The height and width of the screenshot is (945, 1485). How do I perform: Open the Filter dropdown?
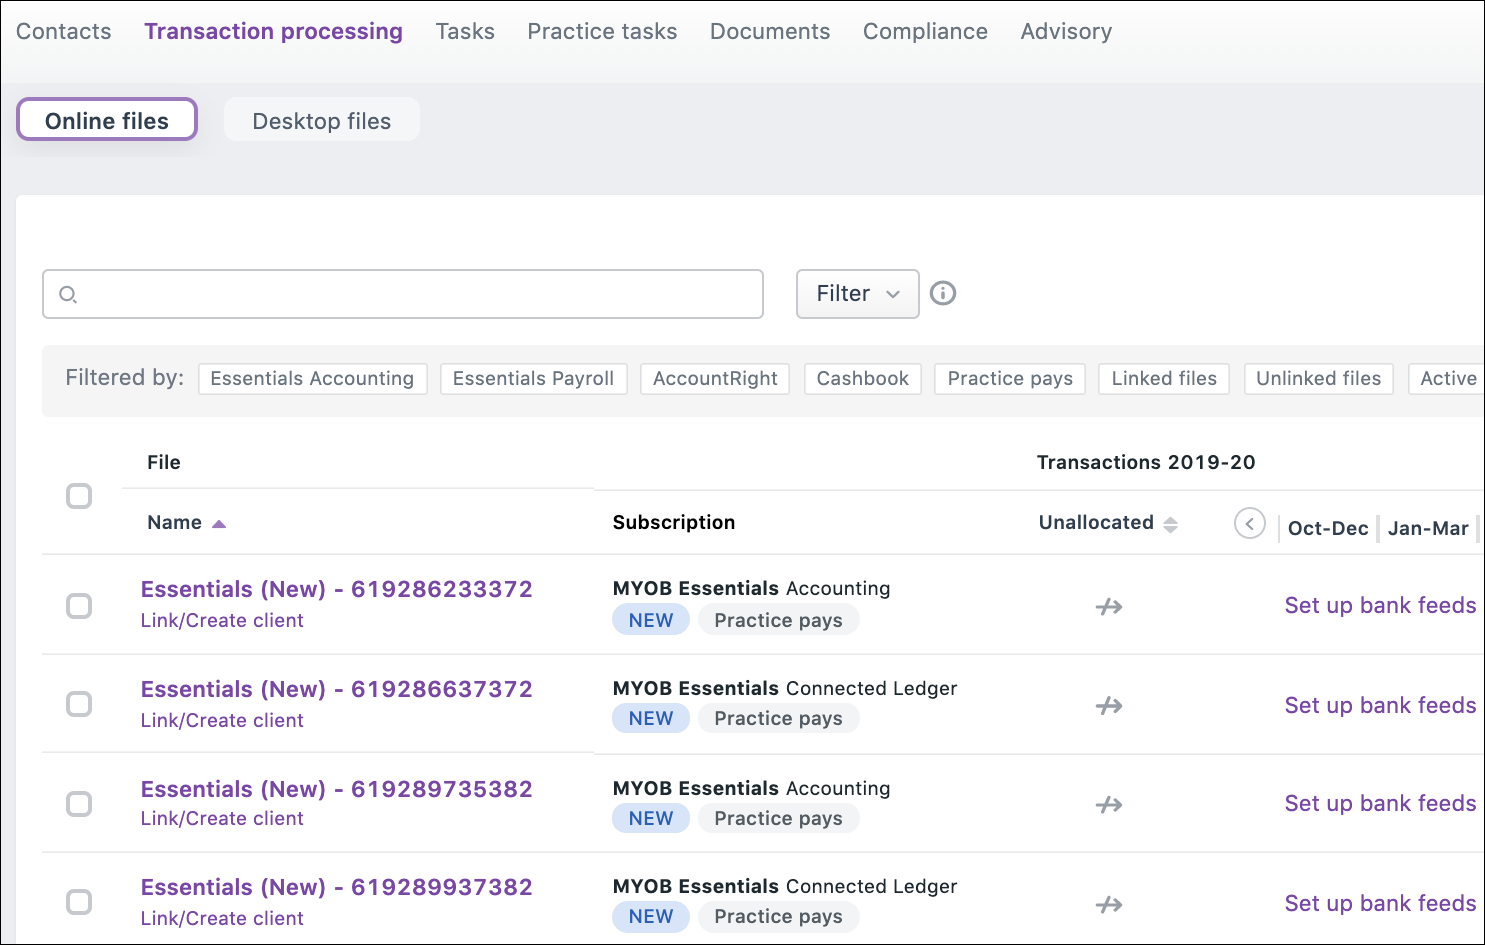click(858, 294)
